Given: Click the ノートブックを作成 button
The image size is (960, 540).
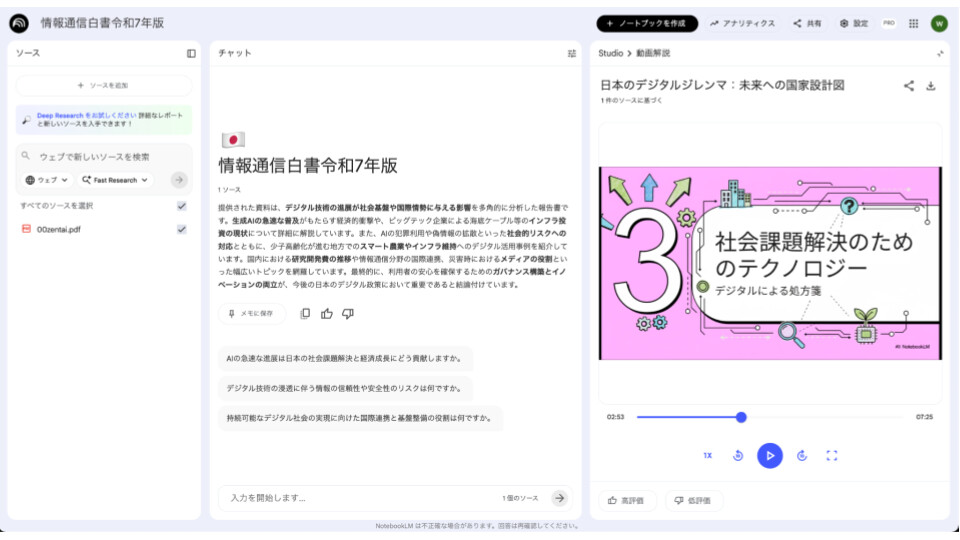Looking at the screenshot, I should click(647, 23).
